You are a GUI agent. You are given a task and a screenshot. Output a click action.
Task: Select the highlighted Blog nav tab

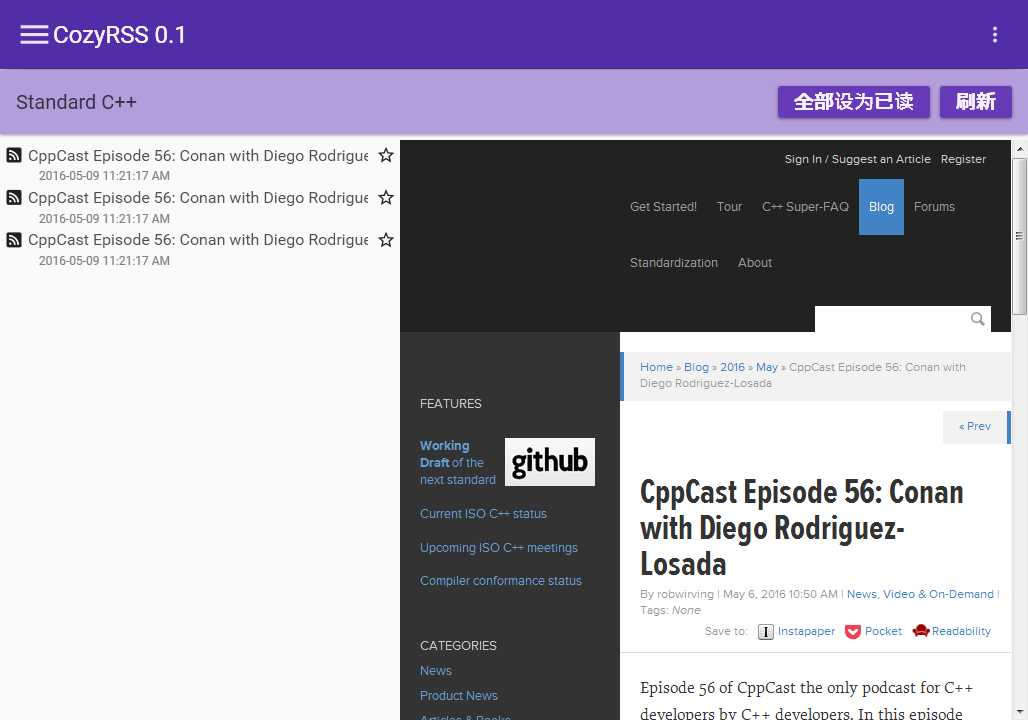881,207
